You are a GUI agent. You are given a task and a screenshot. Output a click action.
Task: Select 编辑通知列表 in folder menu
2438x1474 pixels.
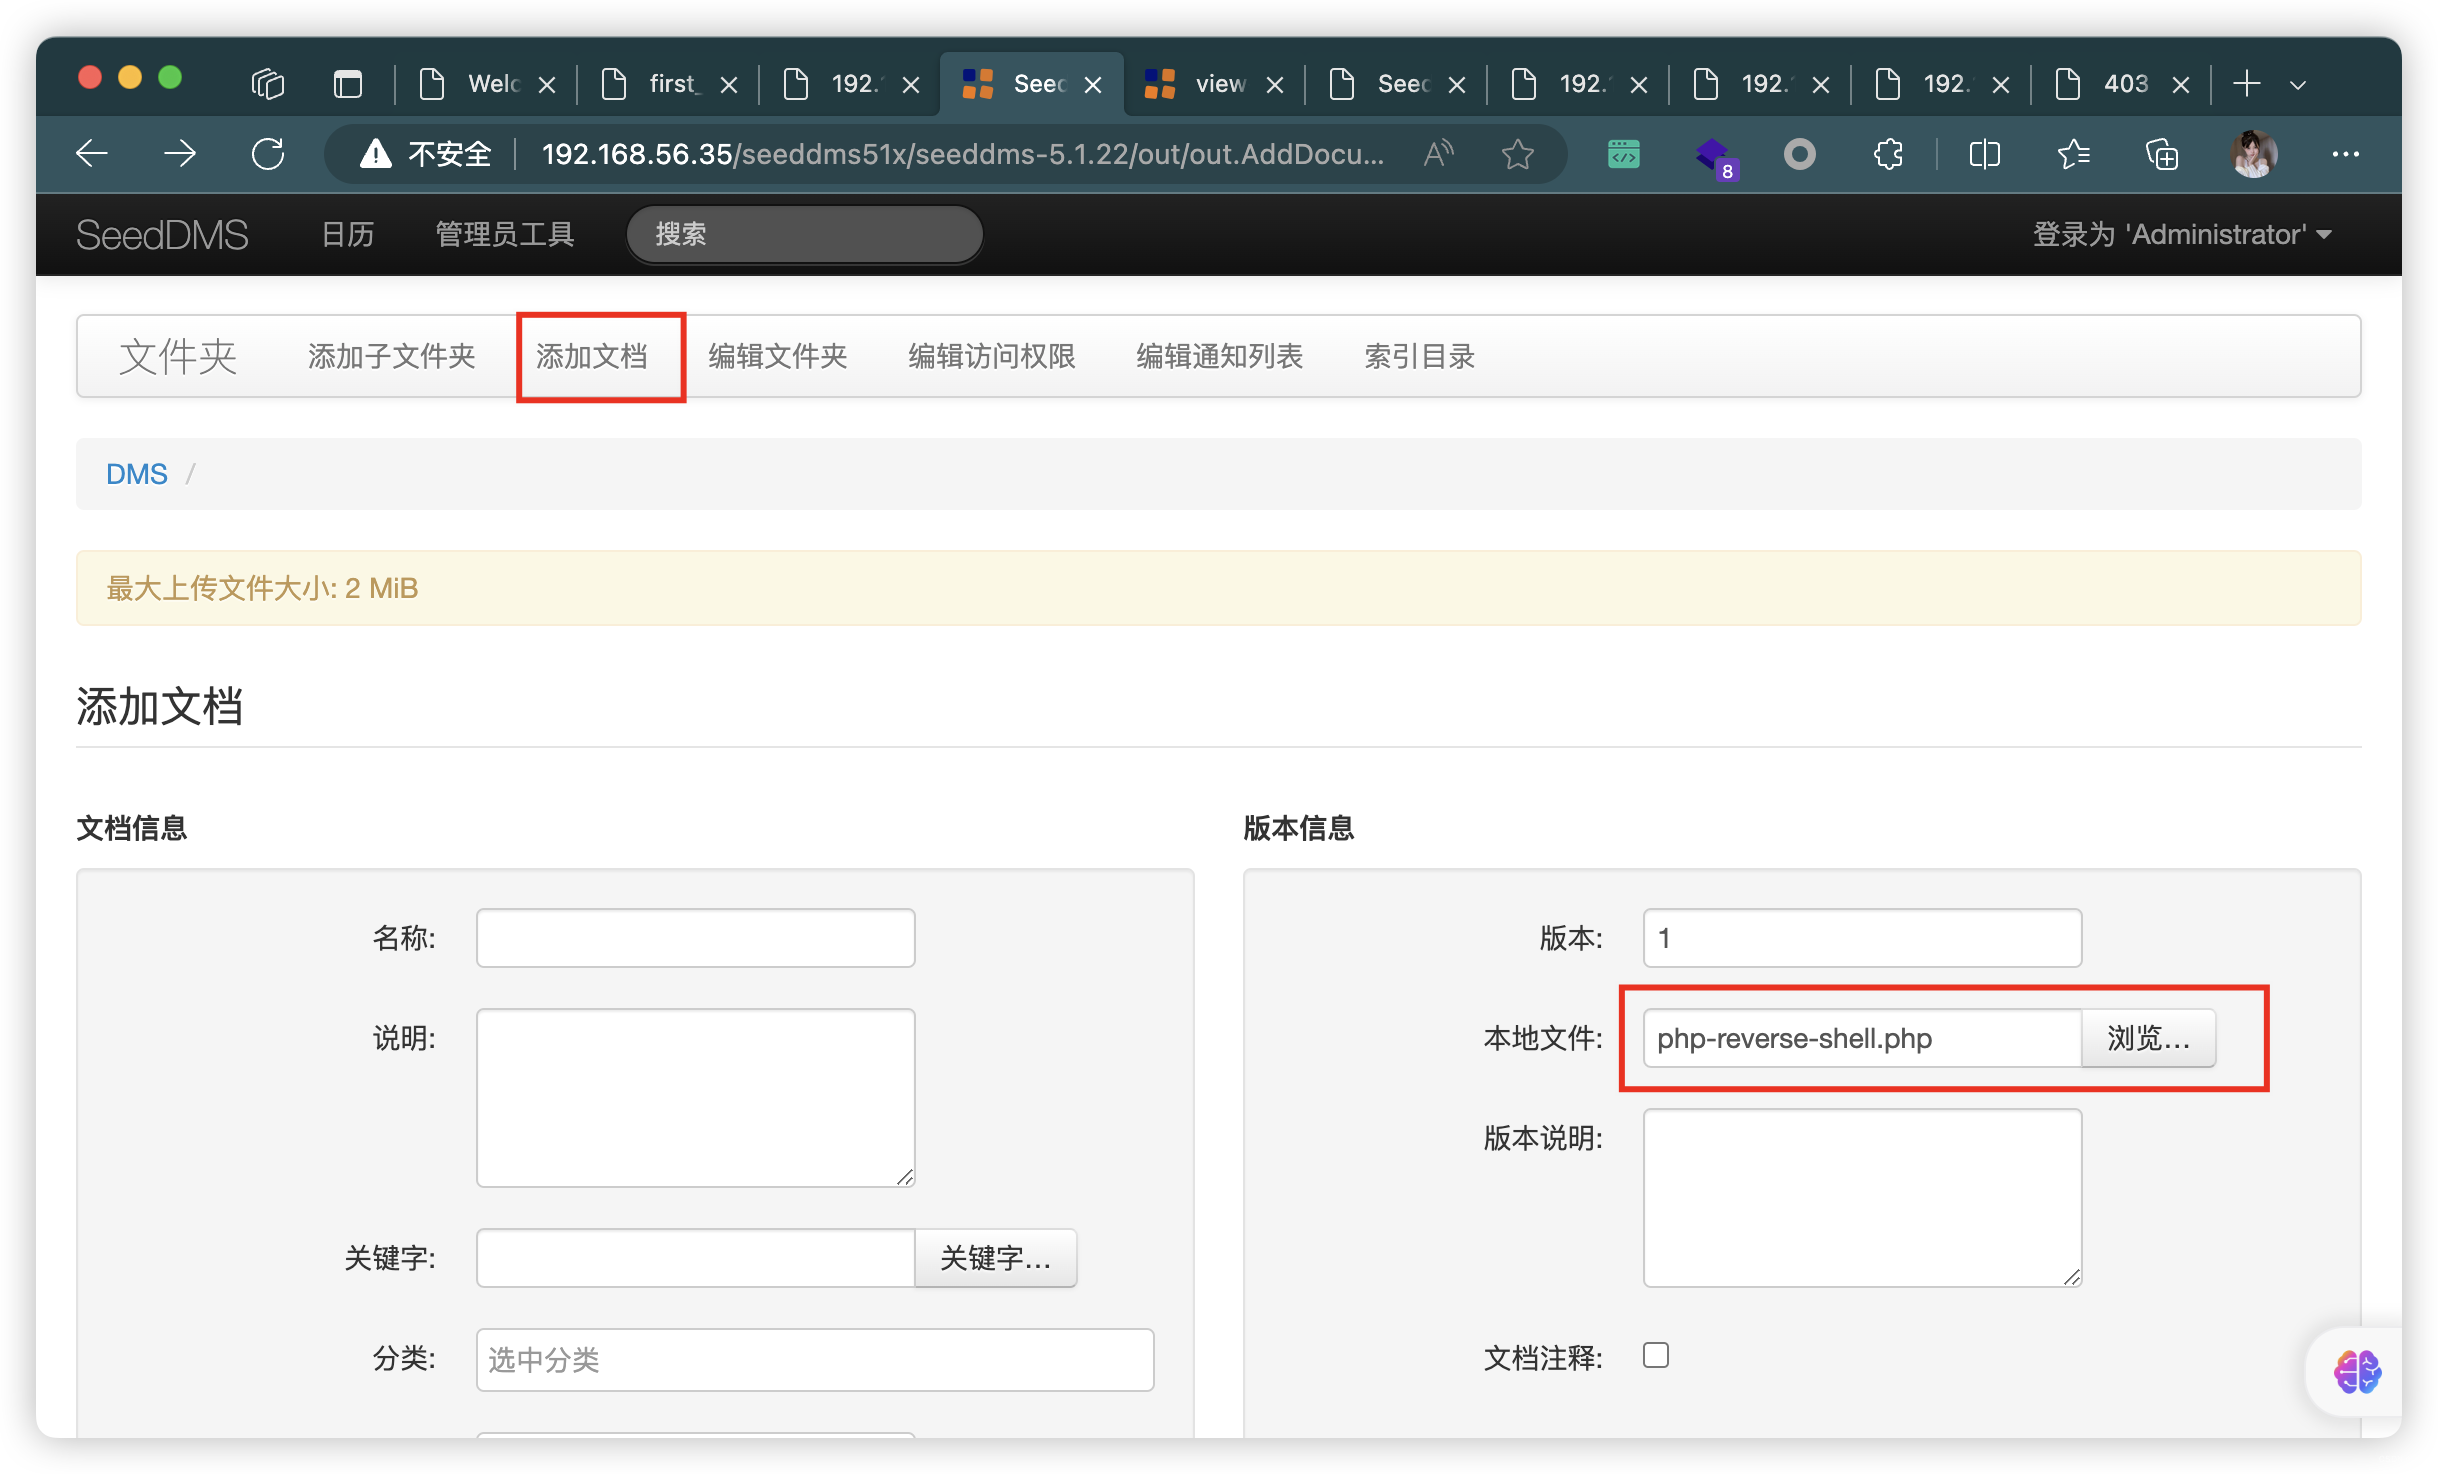pyautogui.click(x=1220, y=356)
